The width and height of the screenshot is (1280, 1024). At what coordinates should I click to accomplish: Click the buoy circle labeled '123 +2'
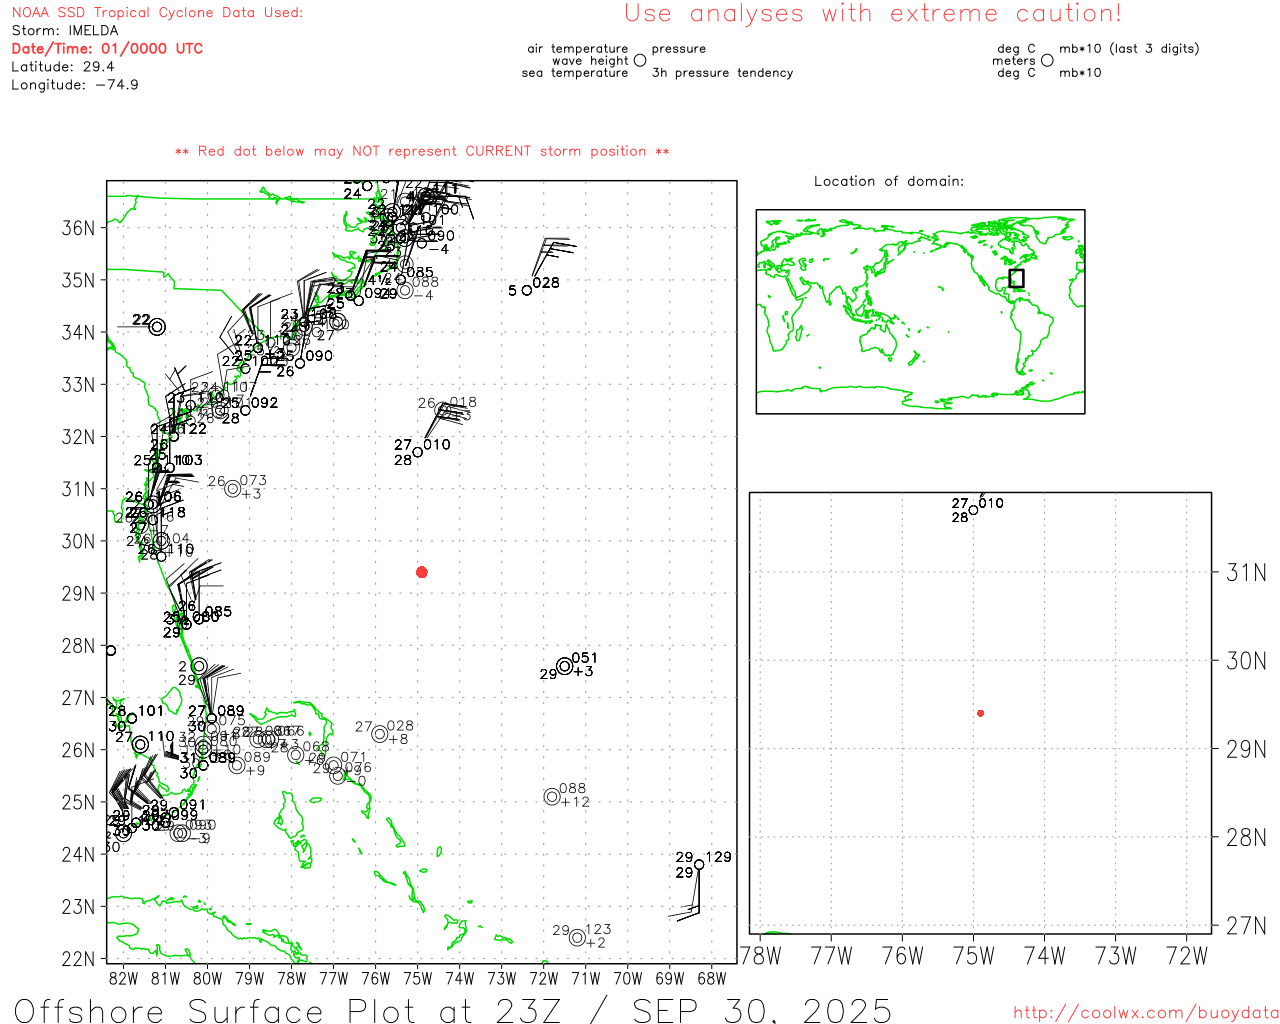pos(577,937)
